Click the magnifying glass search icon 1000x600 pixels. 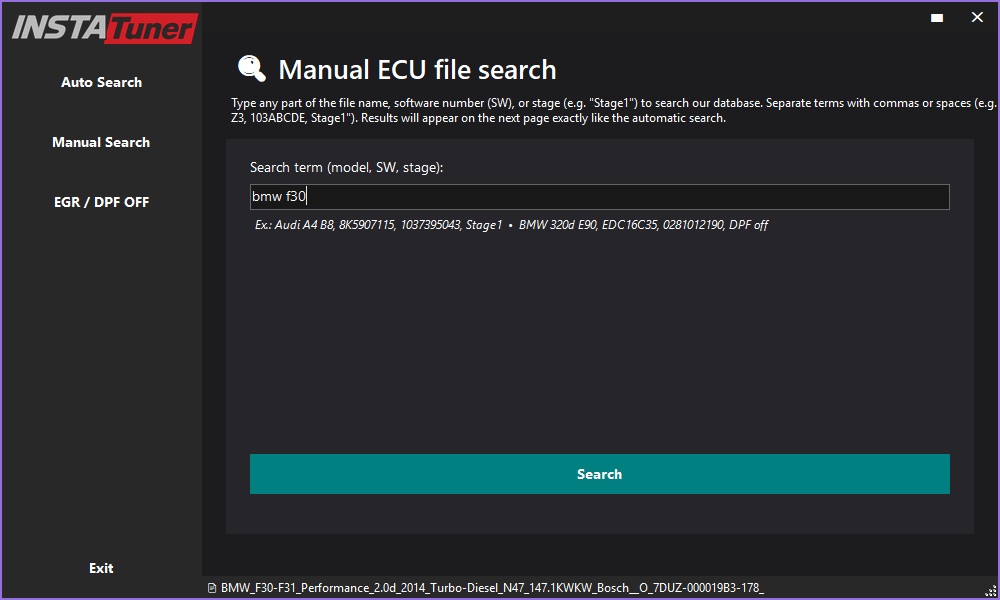[252, 69]
